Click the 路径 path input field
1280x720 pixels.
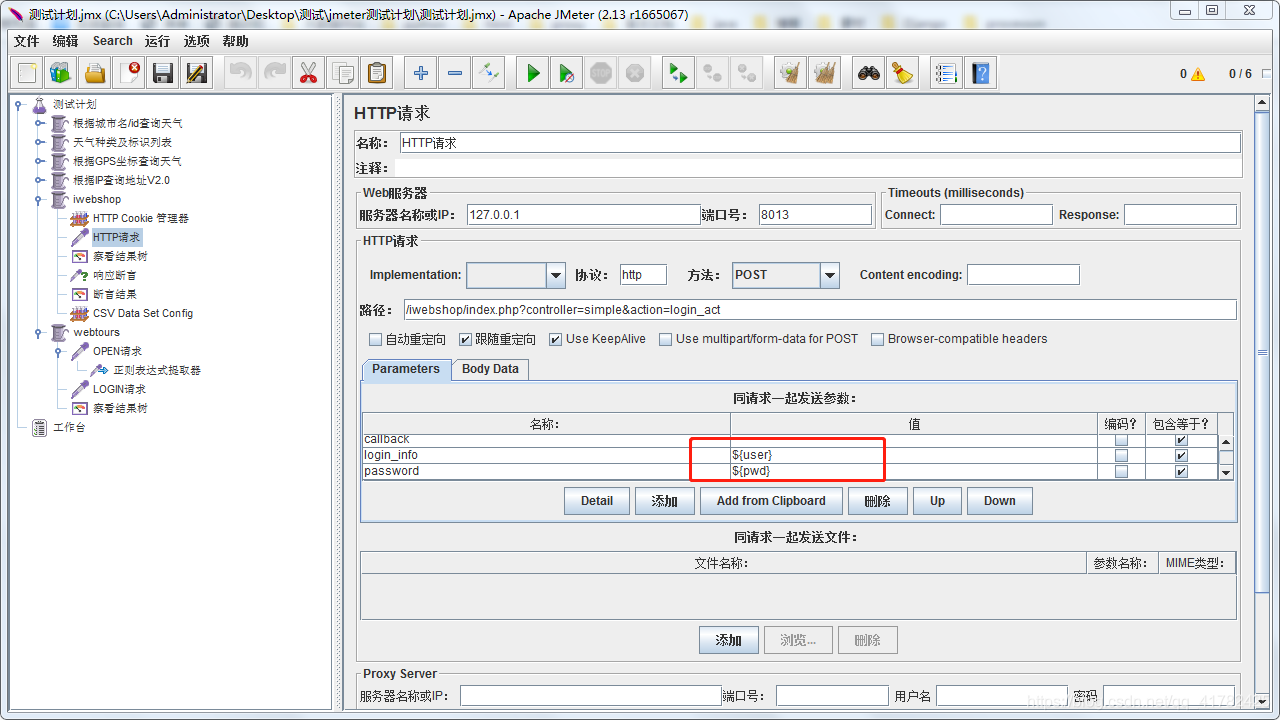[x=820, y=310]
